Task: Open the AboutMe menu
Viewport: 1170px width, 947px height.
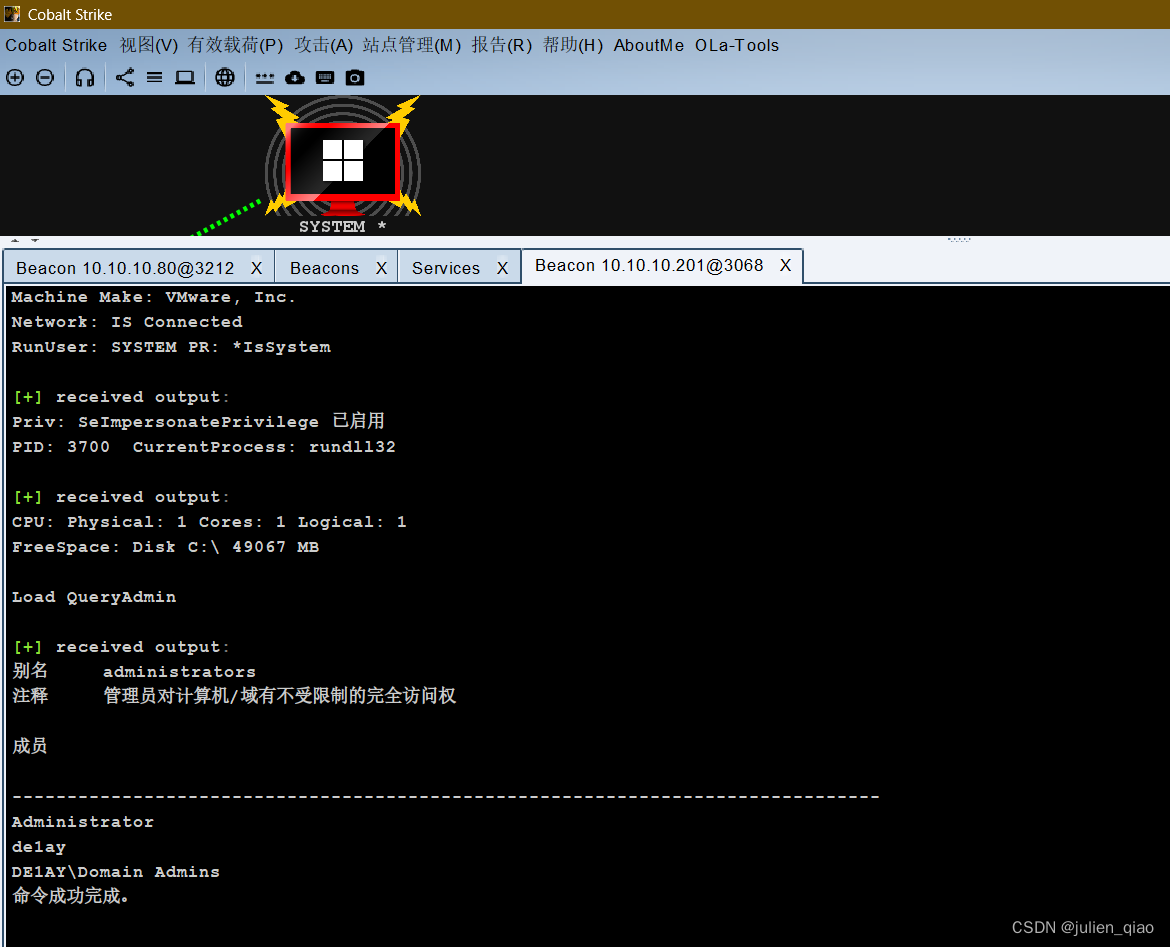Action: [x=648, y=46]
